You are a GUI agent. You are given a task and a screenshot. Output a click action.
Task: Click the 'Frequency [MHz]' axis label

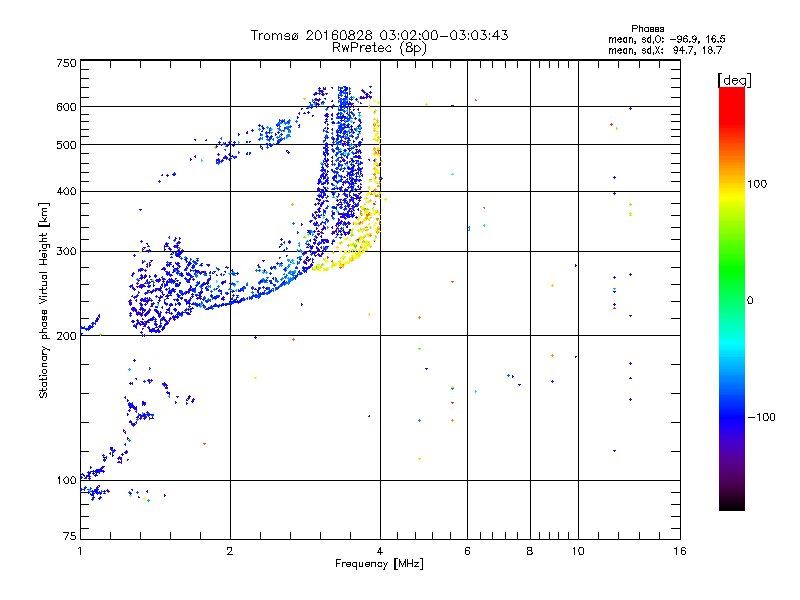click(379, 564)
